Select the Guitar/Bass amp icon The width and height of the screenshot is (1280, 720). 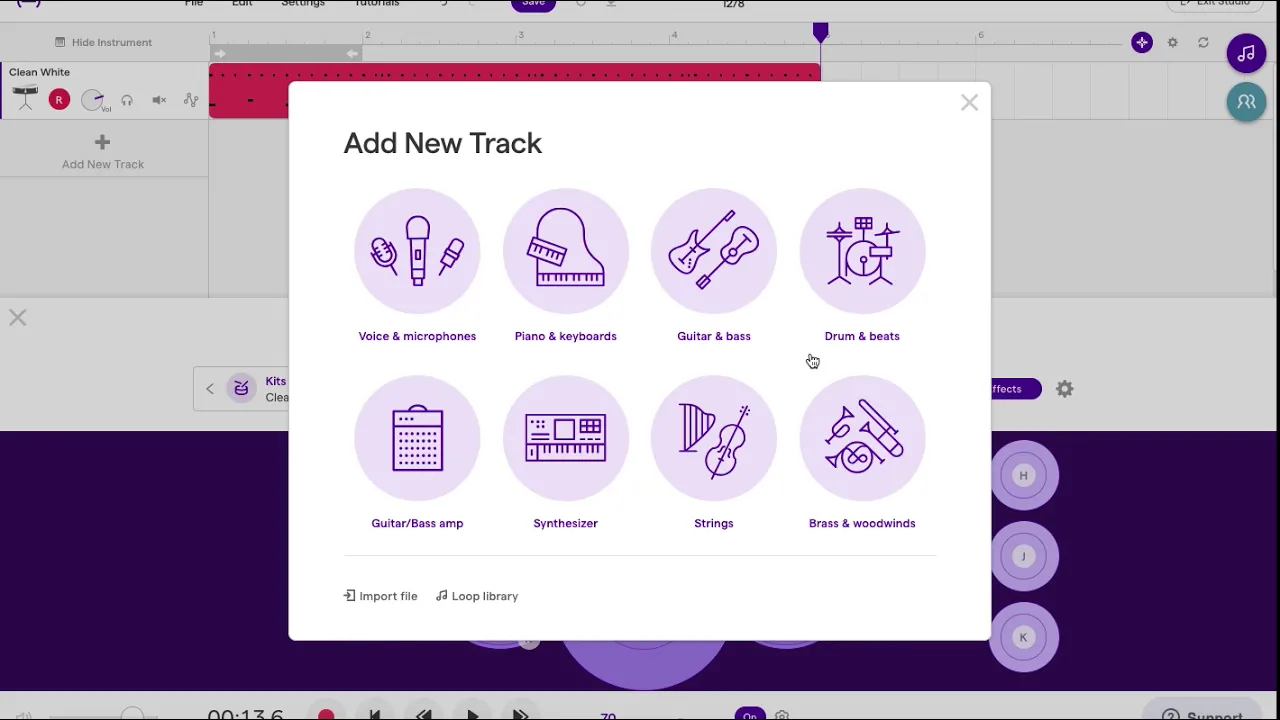coord(417,438)
